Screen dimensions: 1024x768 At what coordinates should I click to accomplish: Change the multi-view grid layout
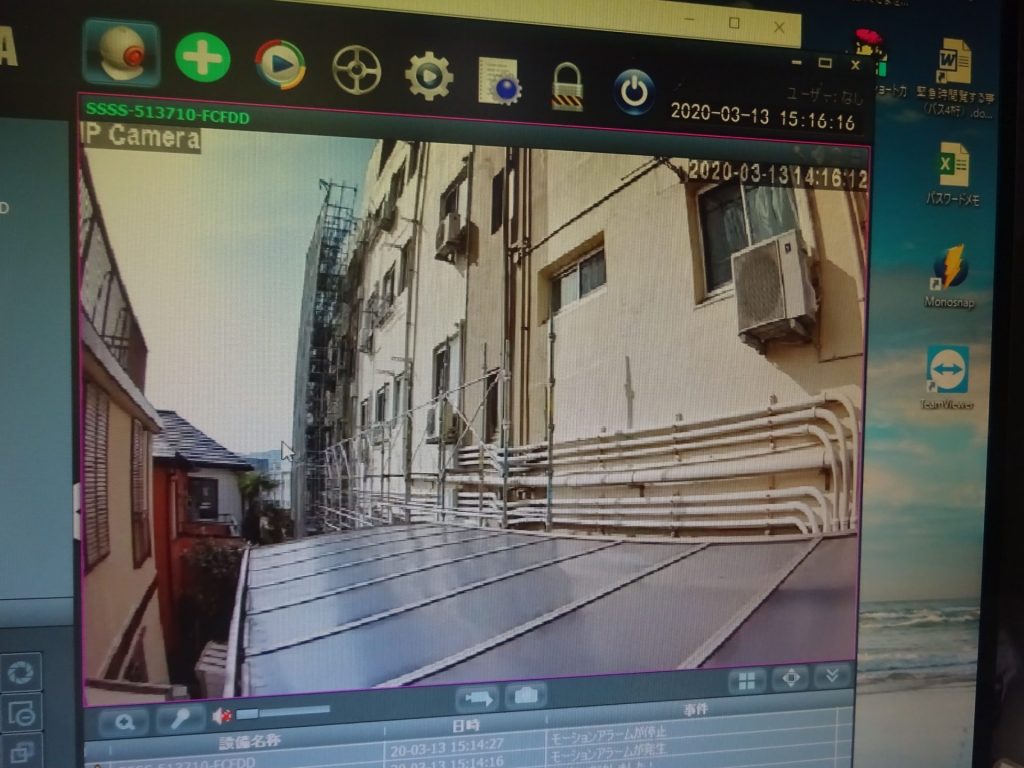pyautogui.click(x=746, y=681)
